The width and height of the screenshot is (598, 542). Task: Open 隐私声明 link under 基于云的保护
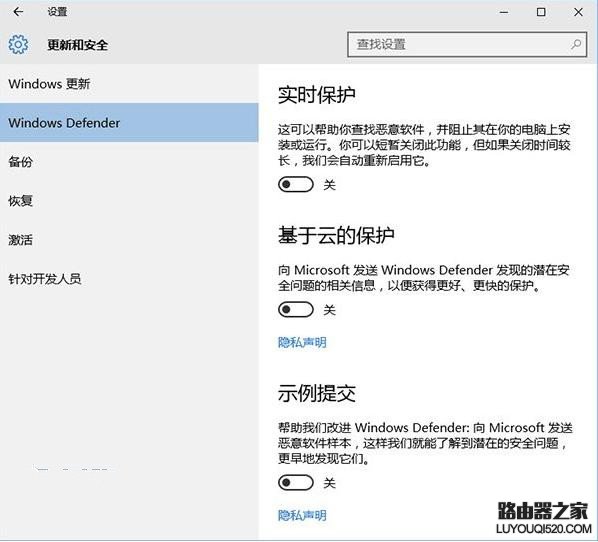point(302,342)
